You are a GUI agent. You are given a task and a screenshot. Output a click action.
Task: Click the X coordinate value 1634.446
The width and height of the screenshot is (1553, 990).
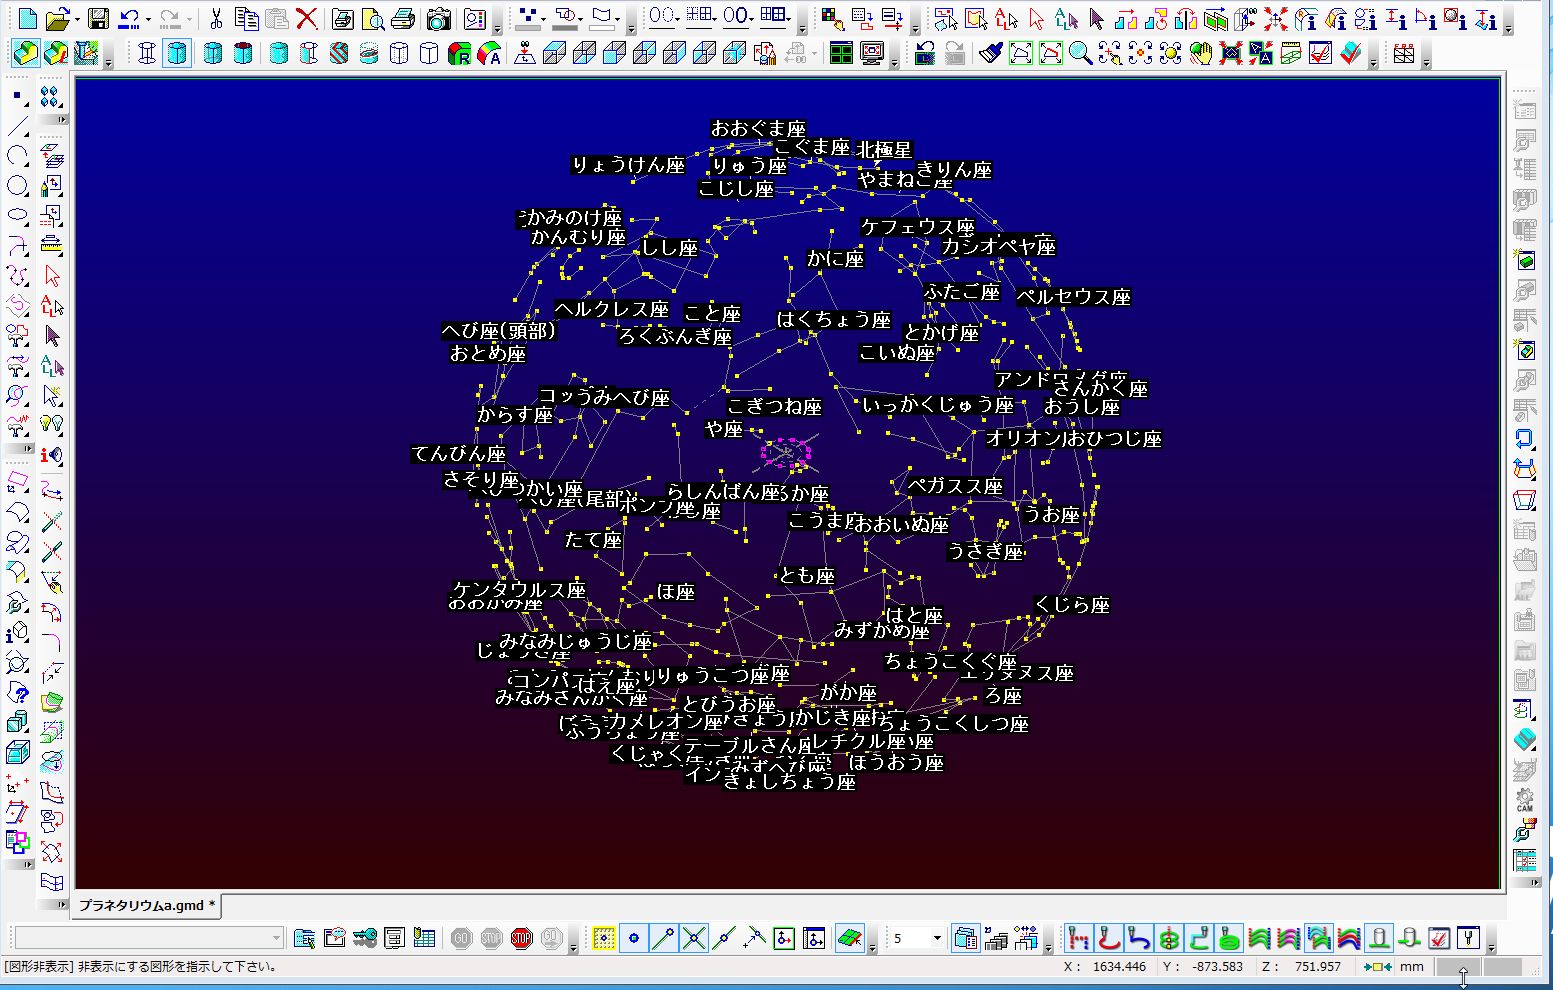(1119, 967)
